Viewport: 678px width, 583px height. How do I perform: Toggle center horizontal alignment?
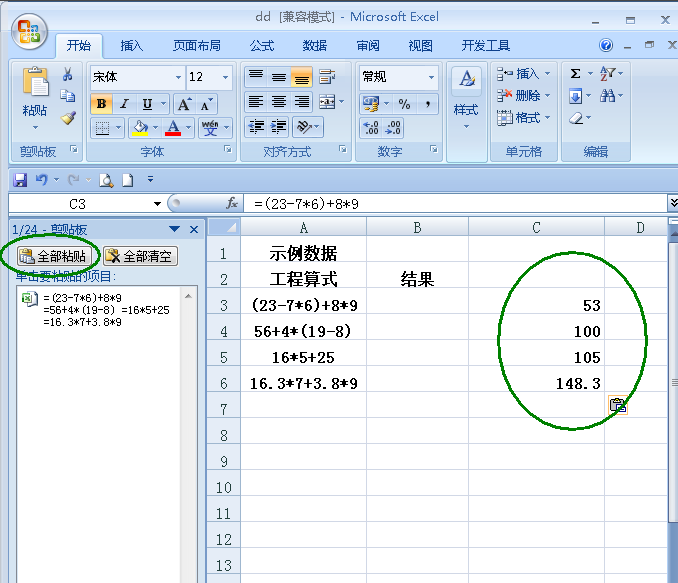point(278,102)
